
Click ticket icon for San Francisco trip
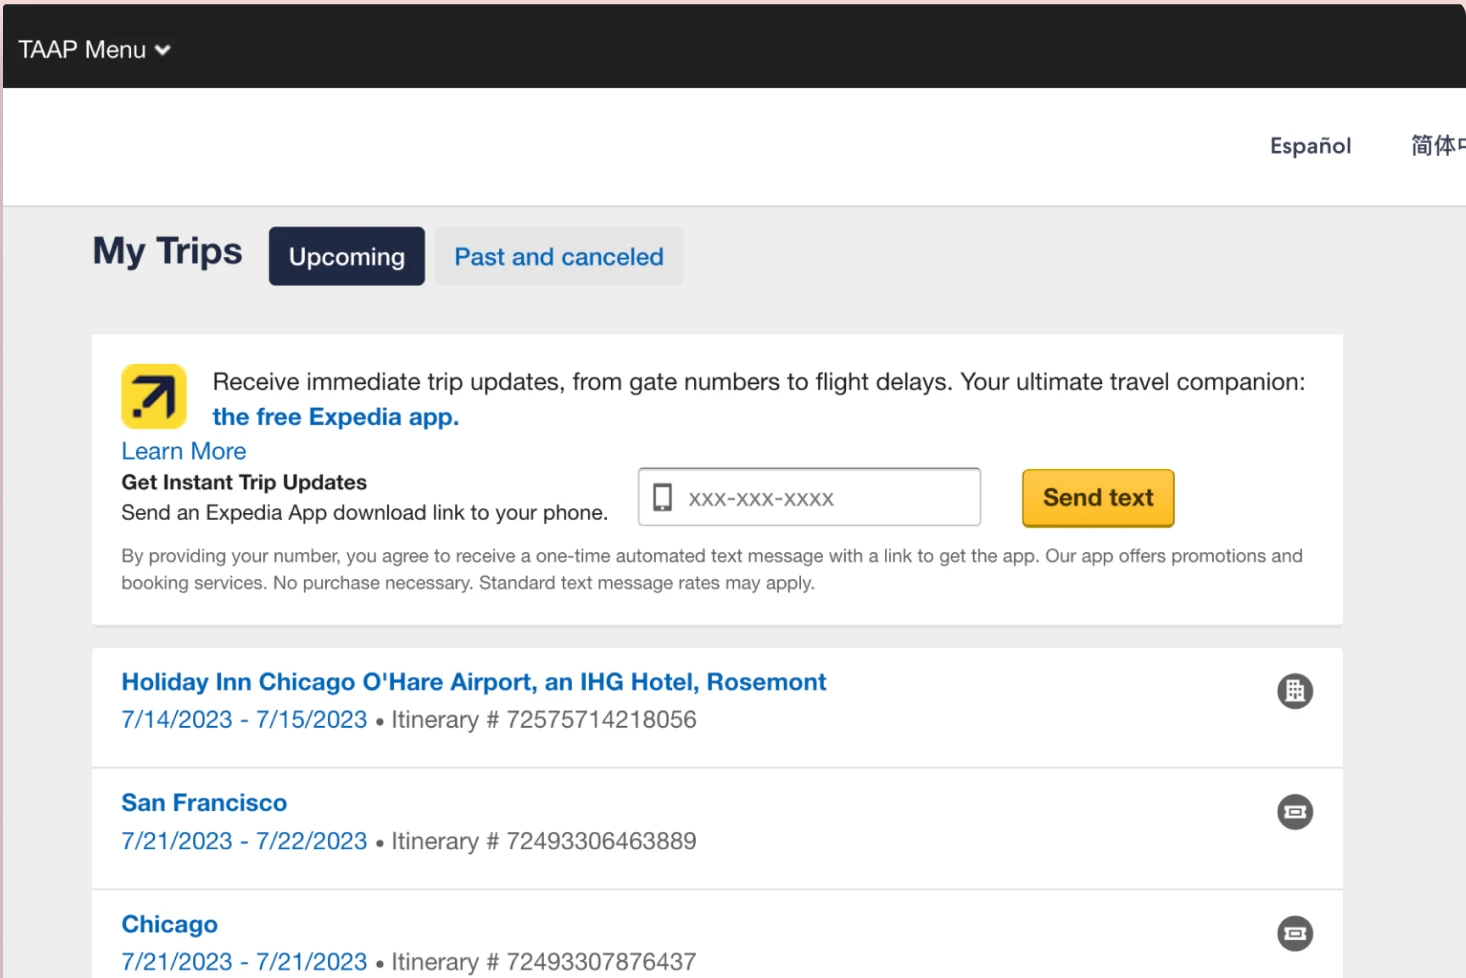coord(1295,812)
